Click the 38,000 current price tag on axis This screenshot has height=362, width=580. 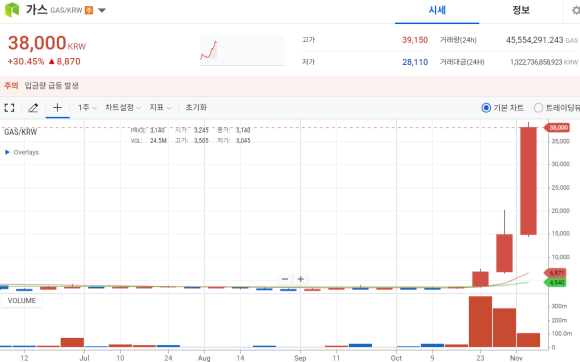click(x=557, y=128)
